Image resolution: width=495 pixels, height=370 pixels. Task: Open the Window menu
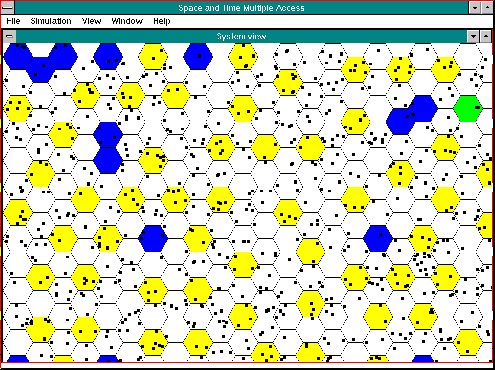tap(127, 21)
